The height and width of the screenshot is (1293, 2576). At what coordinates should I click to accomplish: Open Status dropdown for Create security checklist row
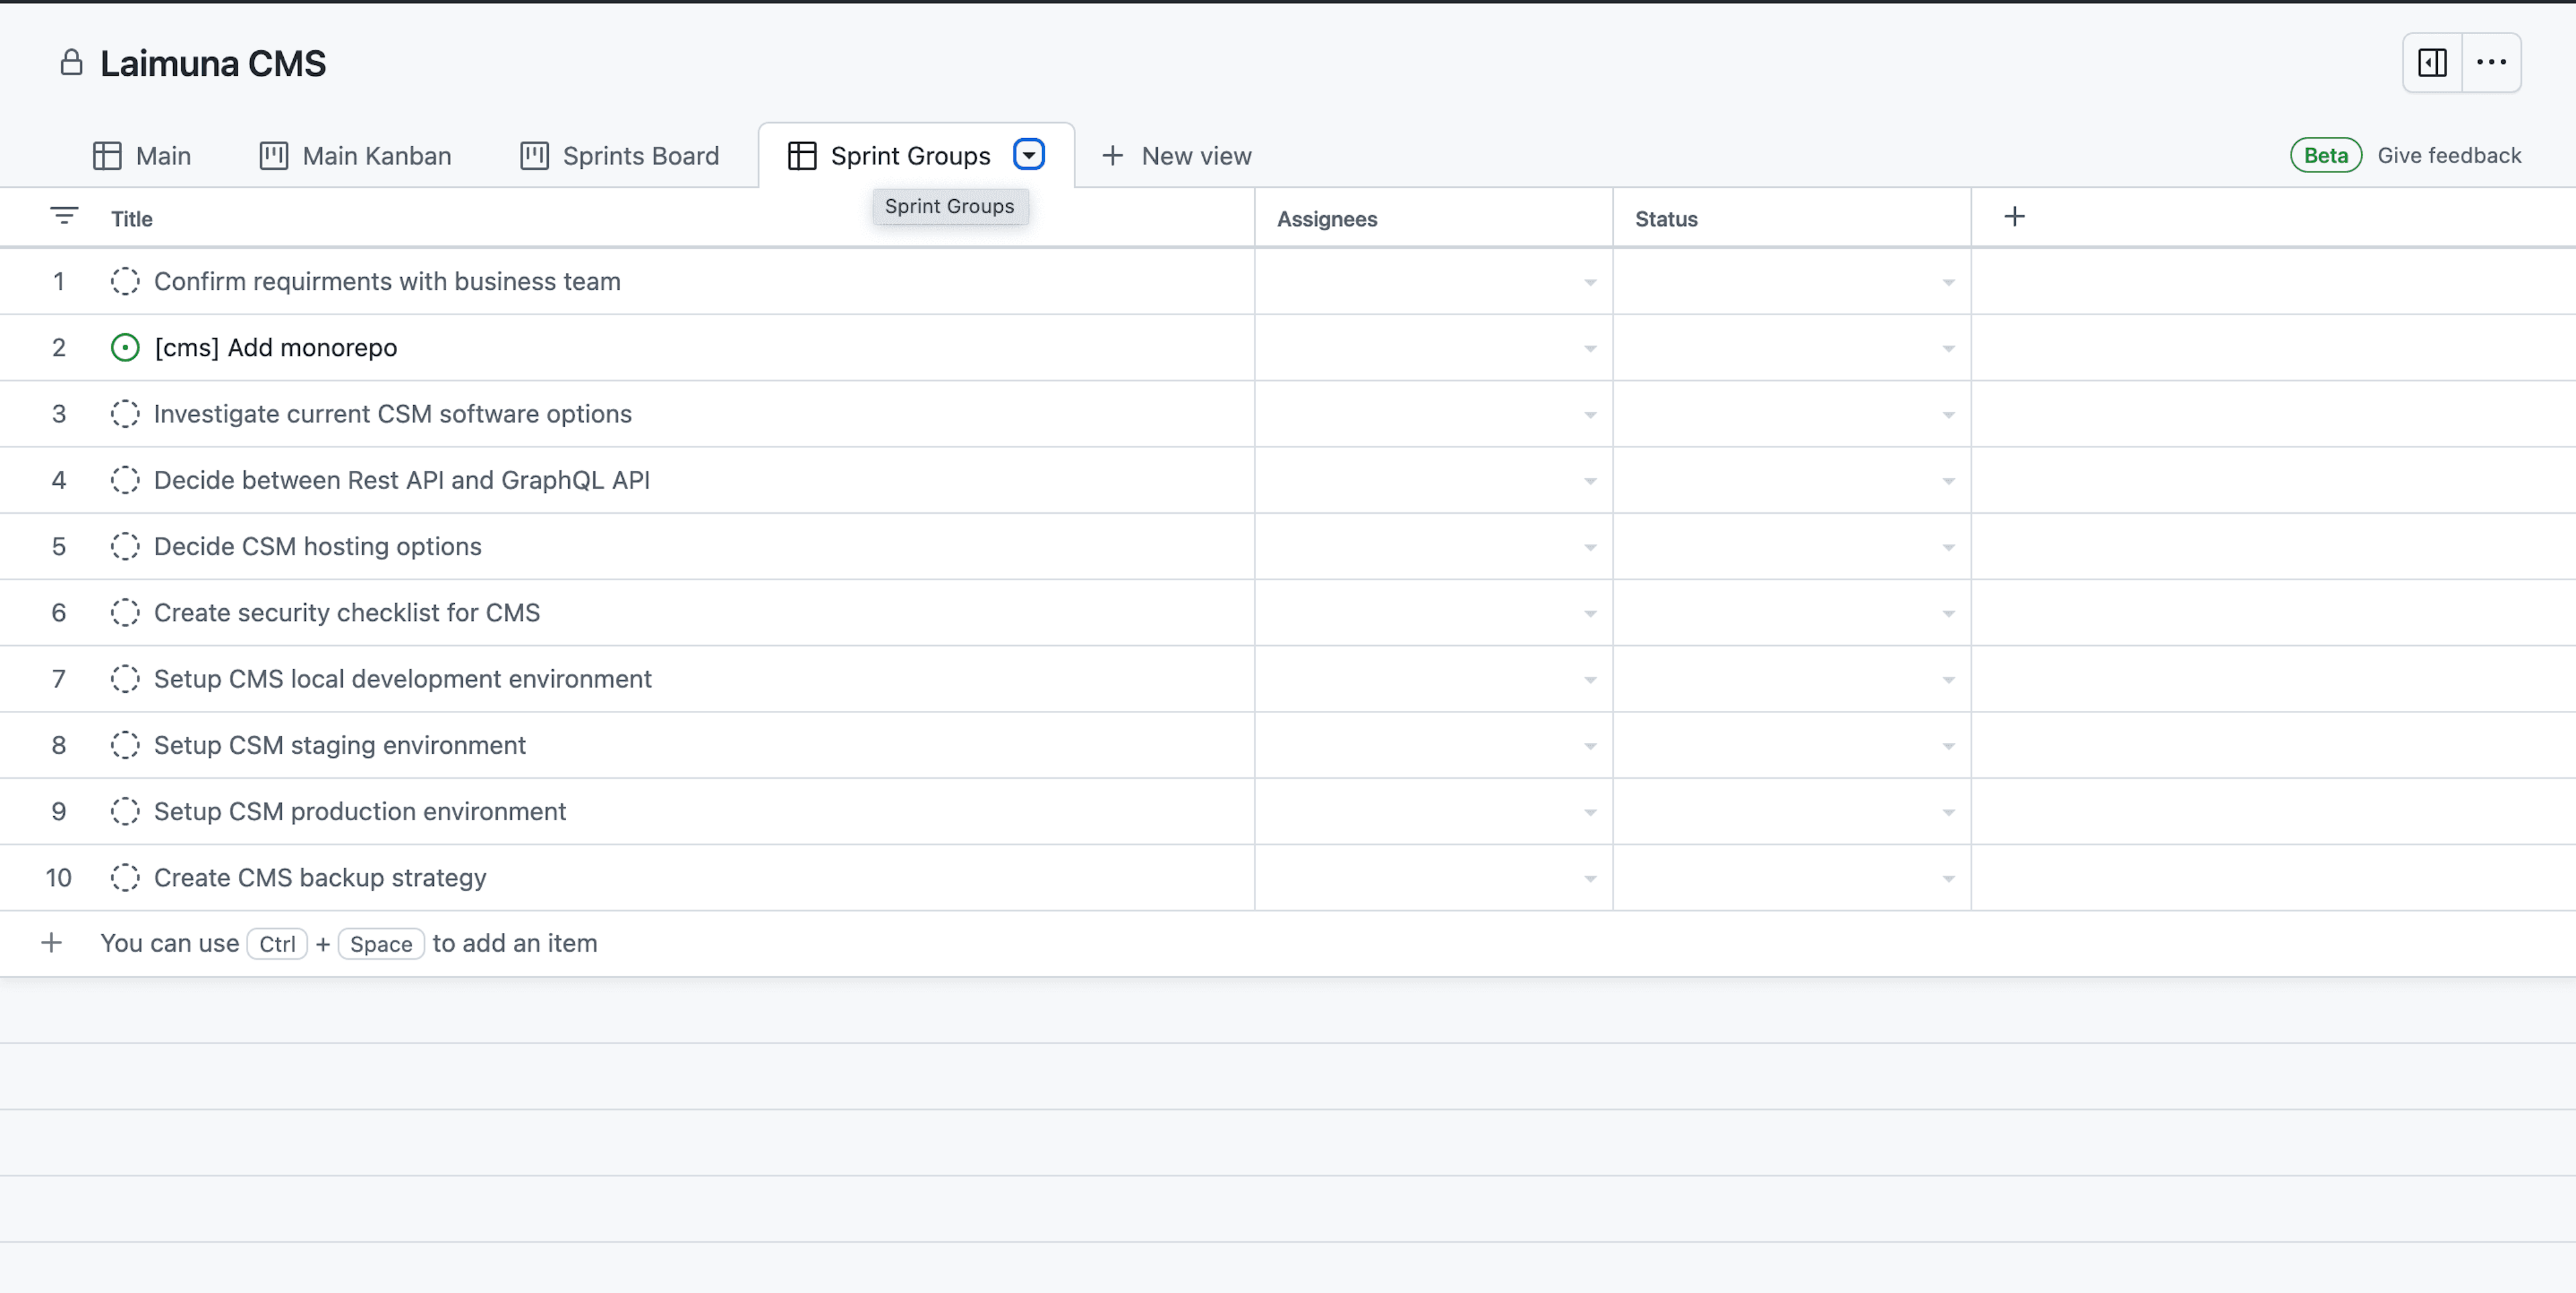click(1948, 614)
